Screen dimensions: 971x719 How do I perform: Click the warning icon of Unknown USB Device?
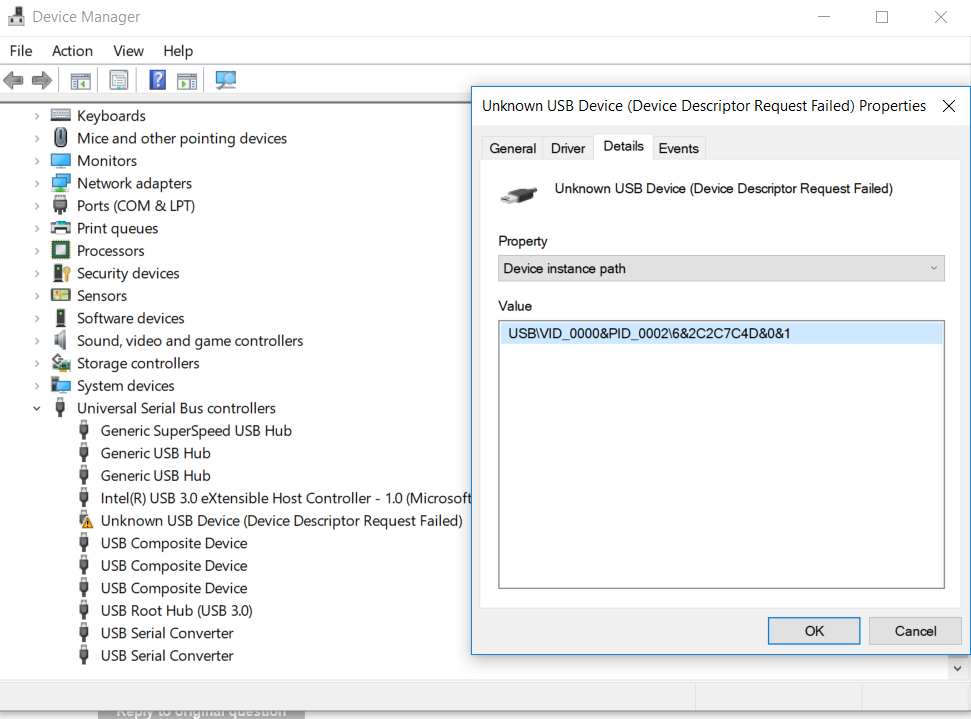point(86,520)
